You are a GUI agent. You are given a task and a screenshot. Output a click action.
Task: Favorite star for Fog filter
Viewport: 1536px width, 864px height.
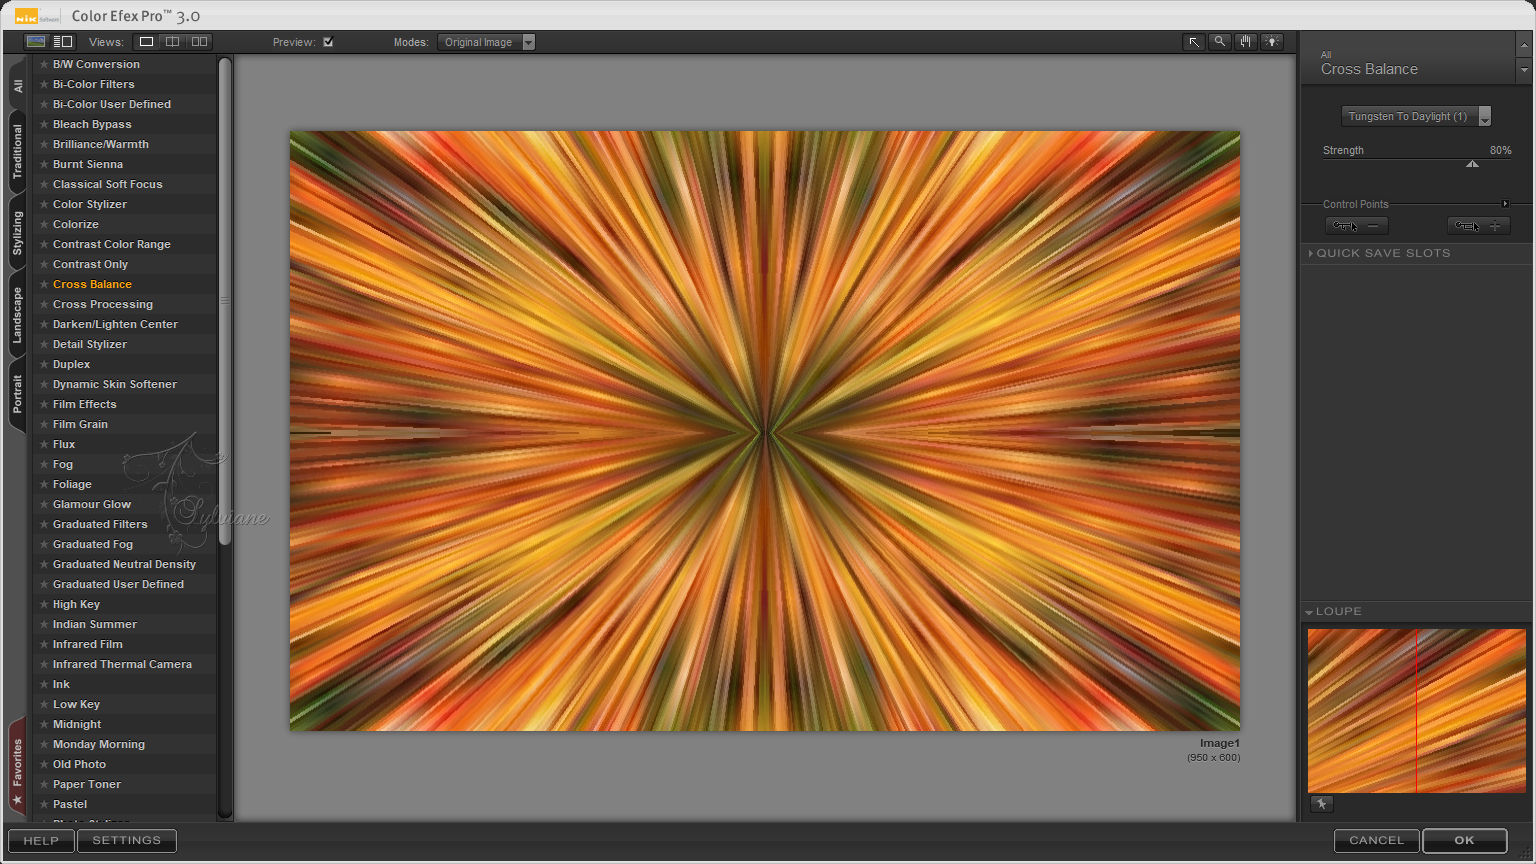point(44,464)
